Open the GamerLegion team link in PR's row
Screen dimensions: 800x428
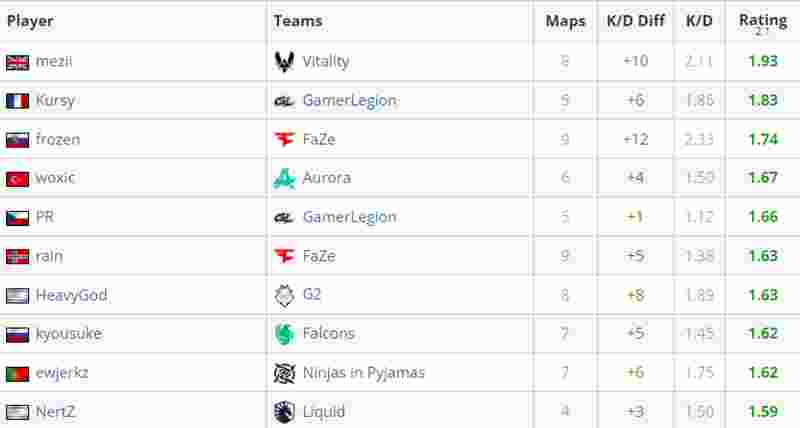349,217
